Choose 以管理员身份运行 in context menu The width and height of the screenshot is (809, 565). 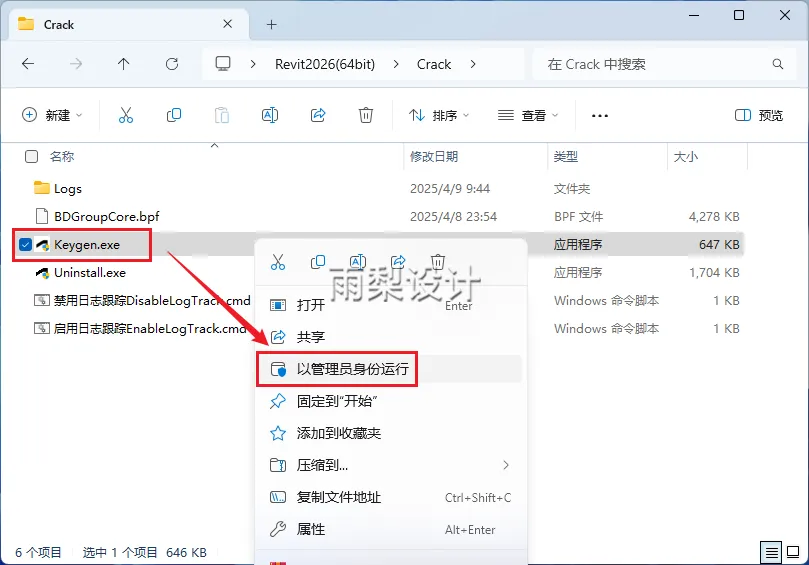(x=391, y=369)
